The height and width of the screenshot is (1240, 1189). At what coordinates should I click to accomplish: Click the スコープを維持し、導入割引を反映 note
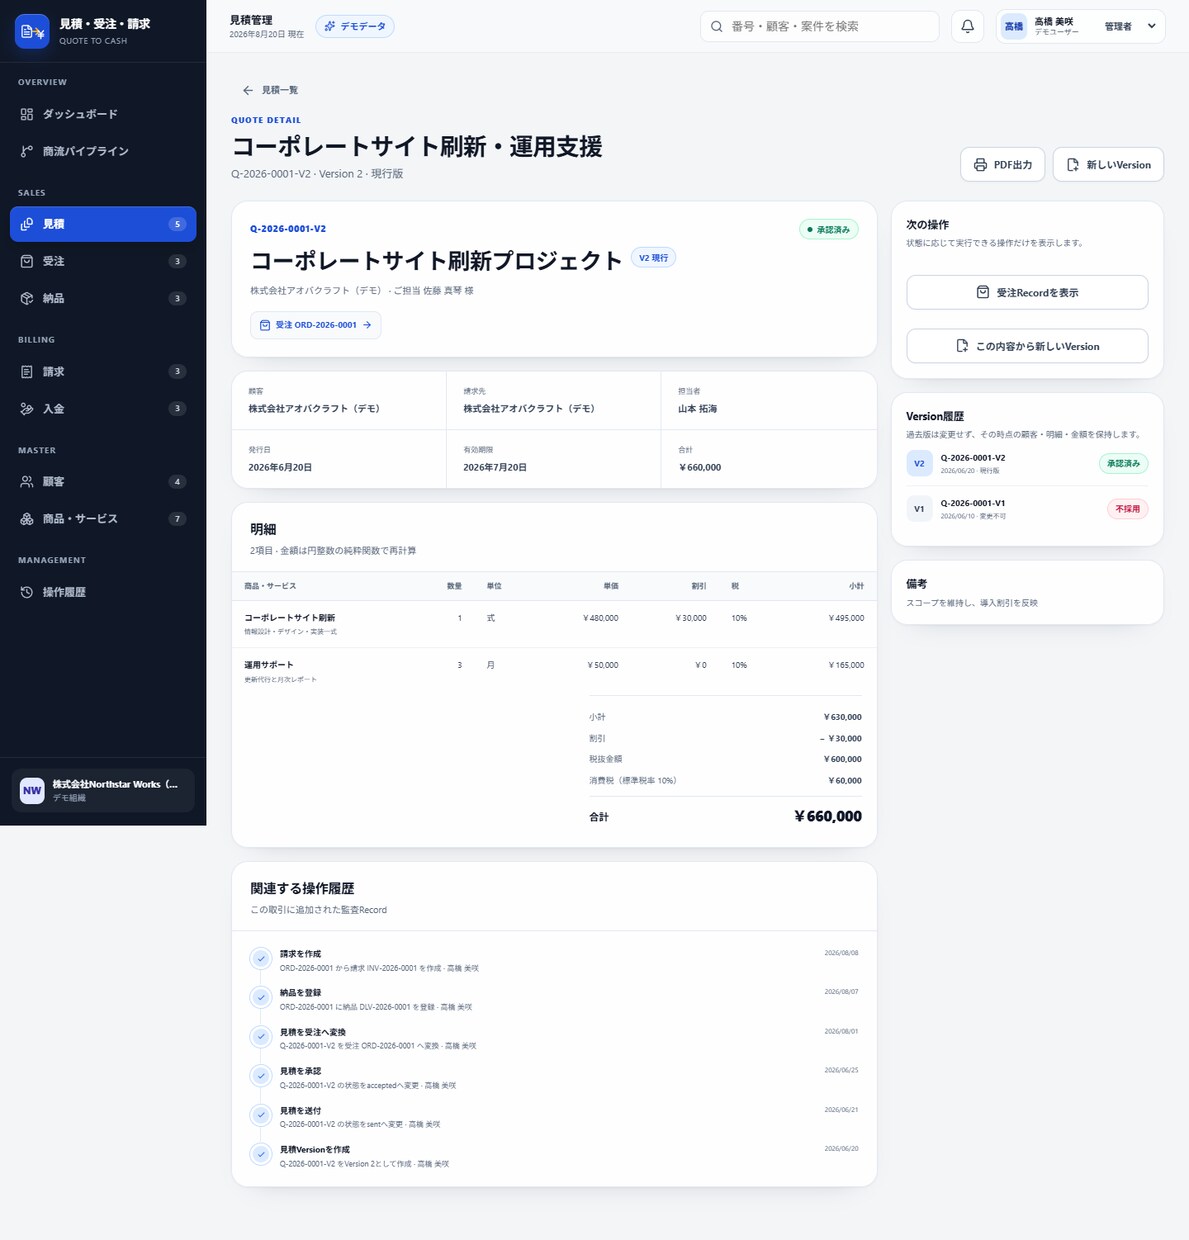click(972, 603)
